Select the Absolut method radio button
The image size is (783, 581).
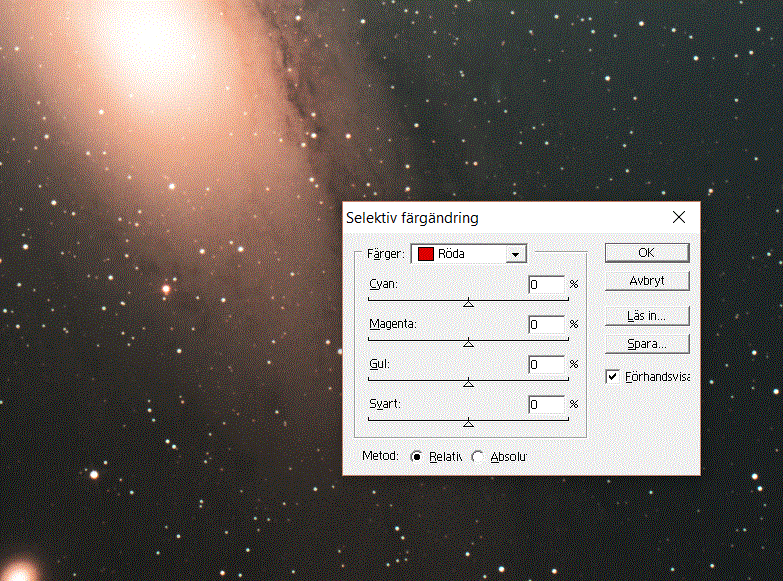pos(478,457)
